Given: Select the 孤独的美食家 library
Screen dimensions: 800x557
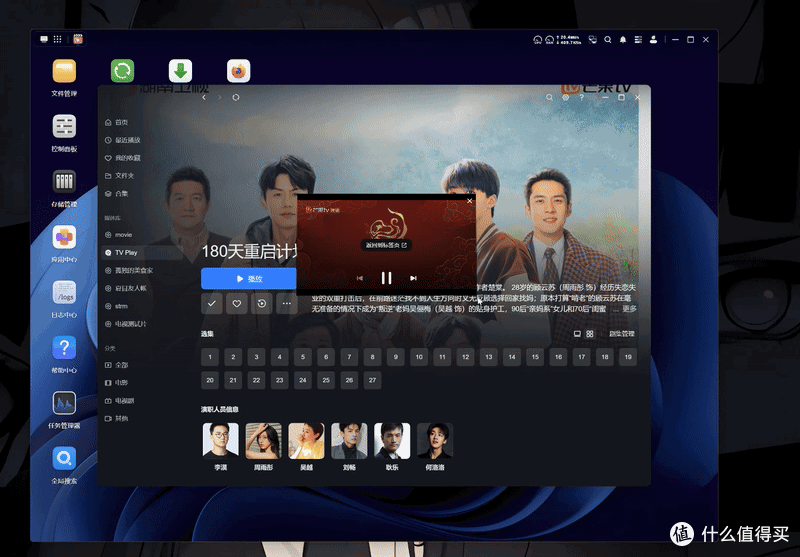Looking at the screenshot, I should 129,270.
